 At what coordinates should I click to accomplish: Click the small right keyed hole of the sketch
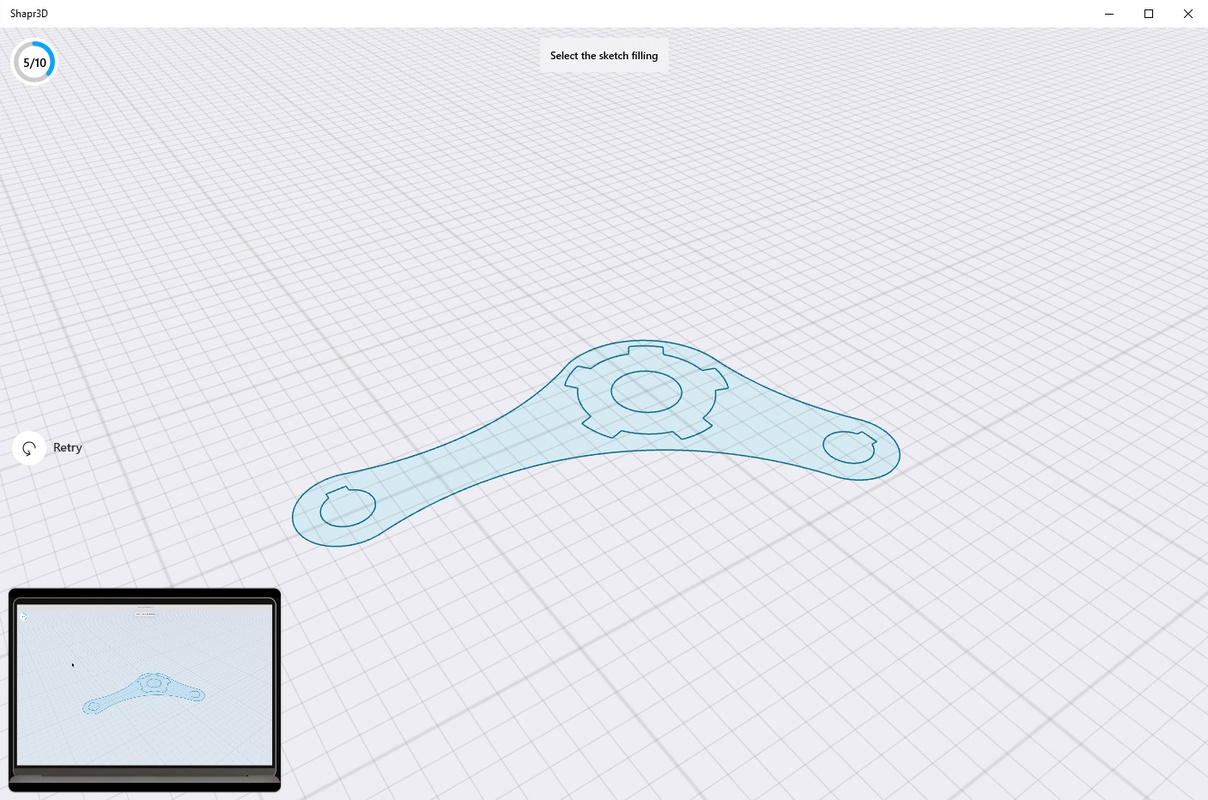[x=849, y=446]
